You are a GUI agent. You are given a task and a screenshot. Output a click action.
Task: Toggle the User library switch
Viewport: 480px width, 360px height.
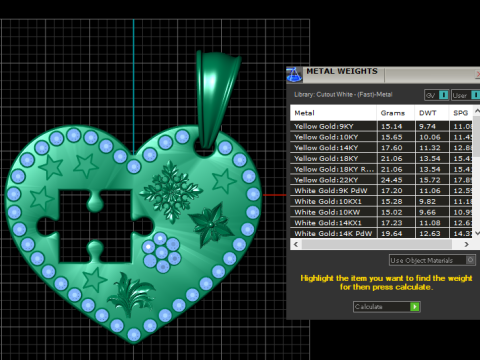[466, 95]
